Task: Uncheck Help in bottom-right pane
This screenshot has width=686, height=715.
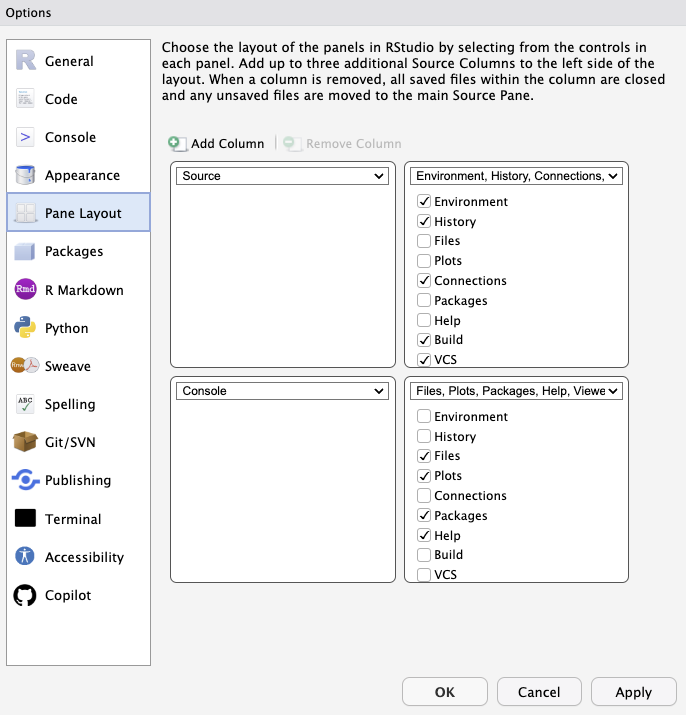Action: (424, 535)
